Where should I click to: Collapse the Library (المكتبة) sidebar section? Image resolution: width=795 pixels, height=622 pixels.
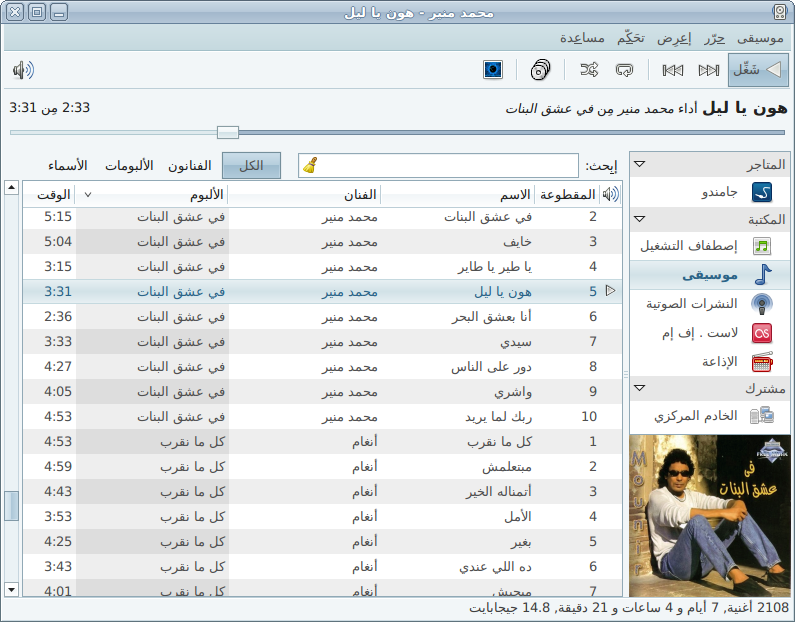pyautogui.click(x=639, y=220)
